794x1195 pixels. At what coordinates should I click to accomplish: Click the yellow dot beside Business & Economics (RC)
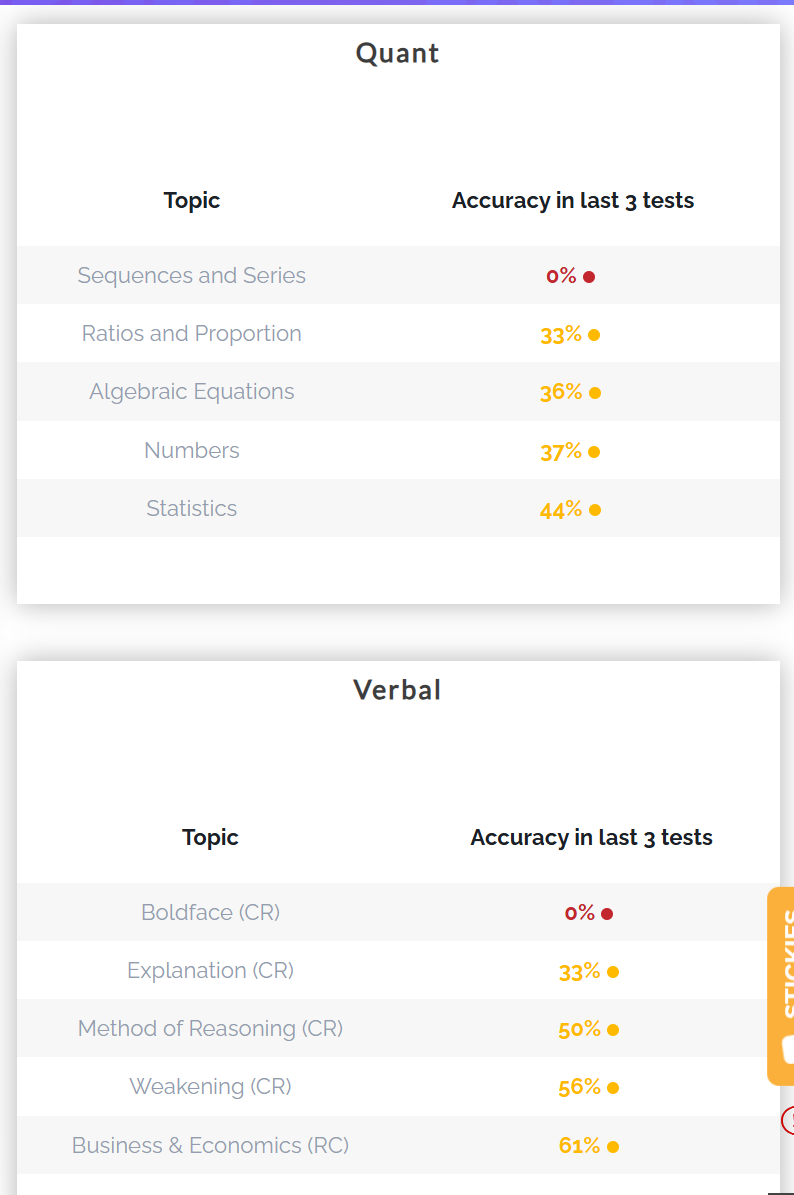[613, 1147]
